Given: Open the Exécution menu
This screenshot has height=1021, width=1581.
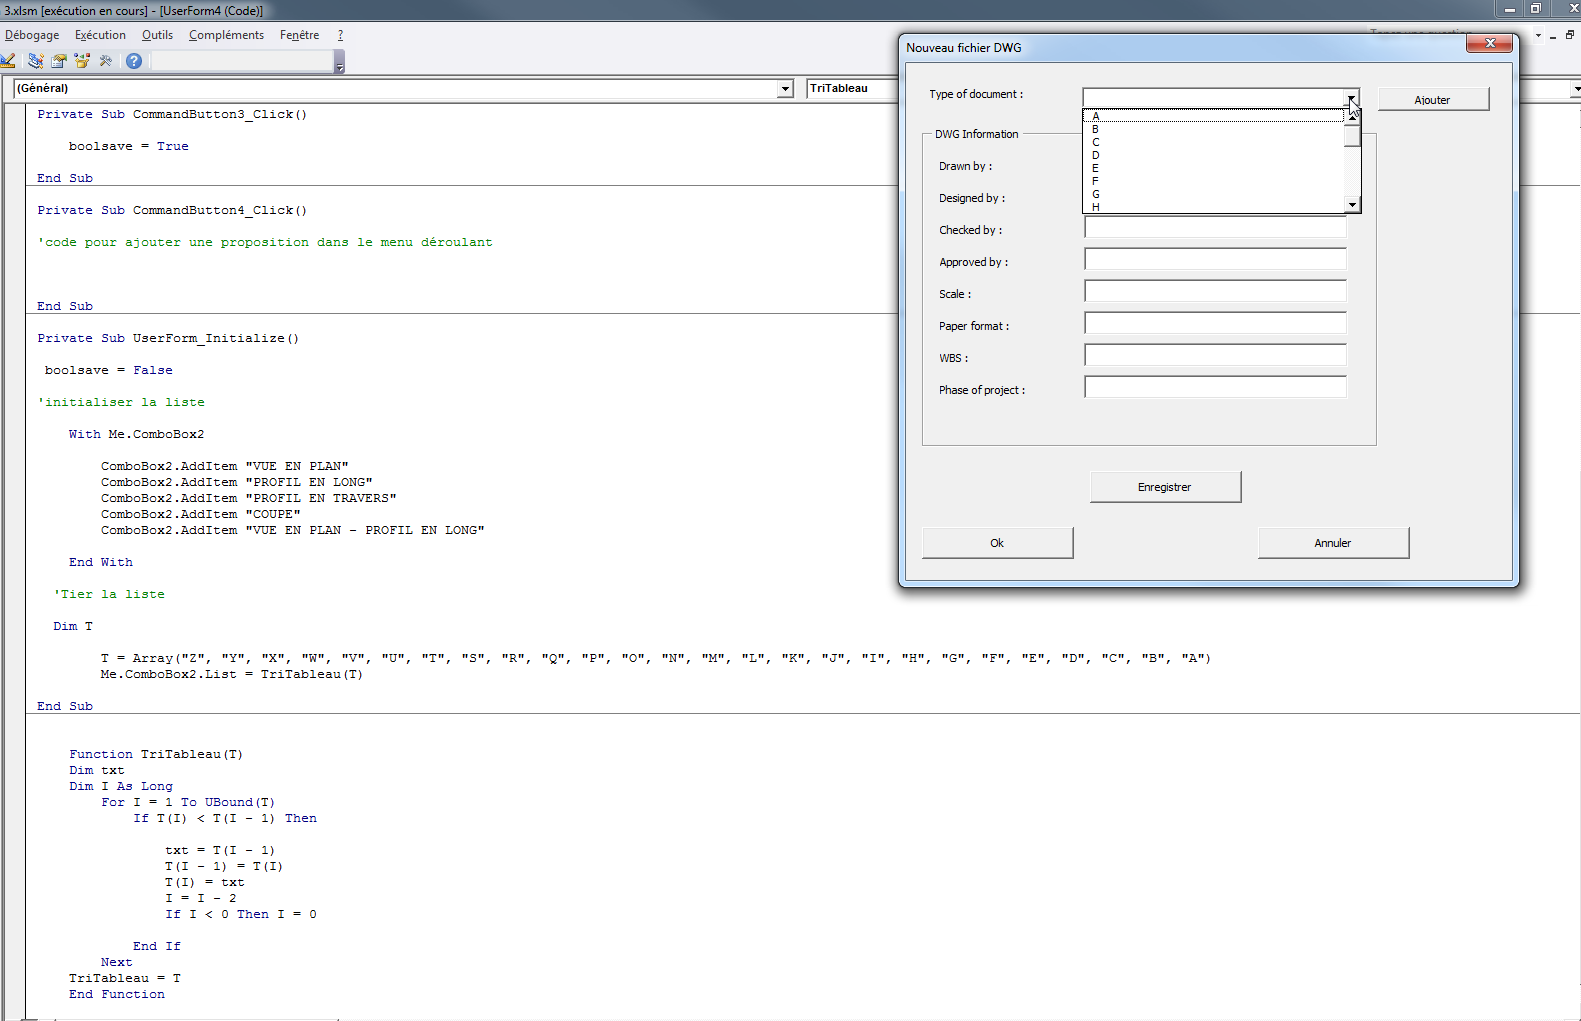Looking at the screenshot, I should coord(100,35).
